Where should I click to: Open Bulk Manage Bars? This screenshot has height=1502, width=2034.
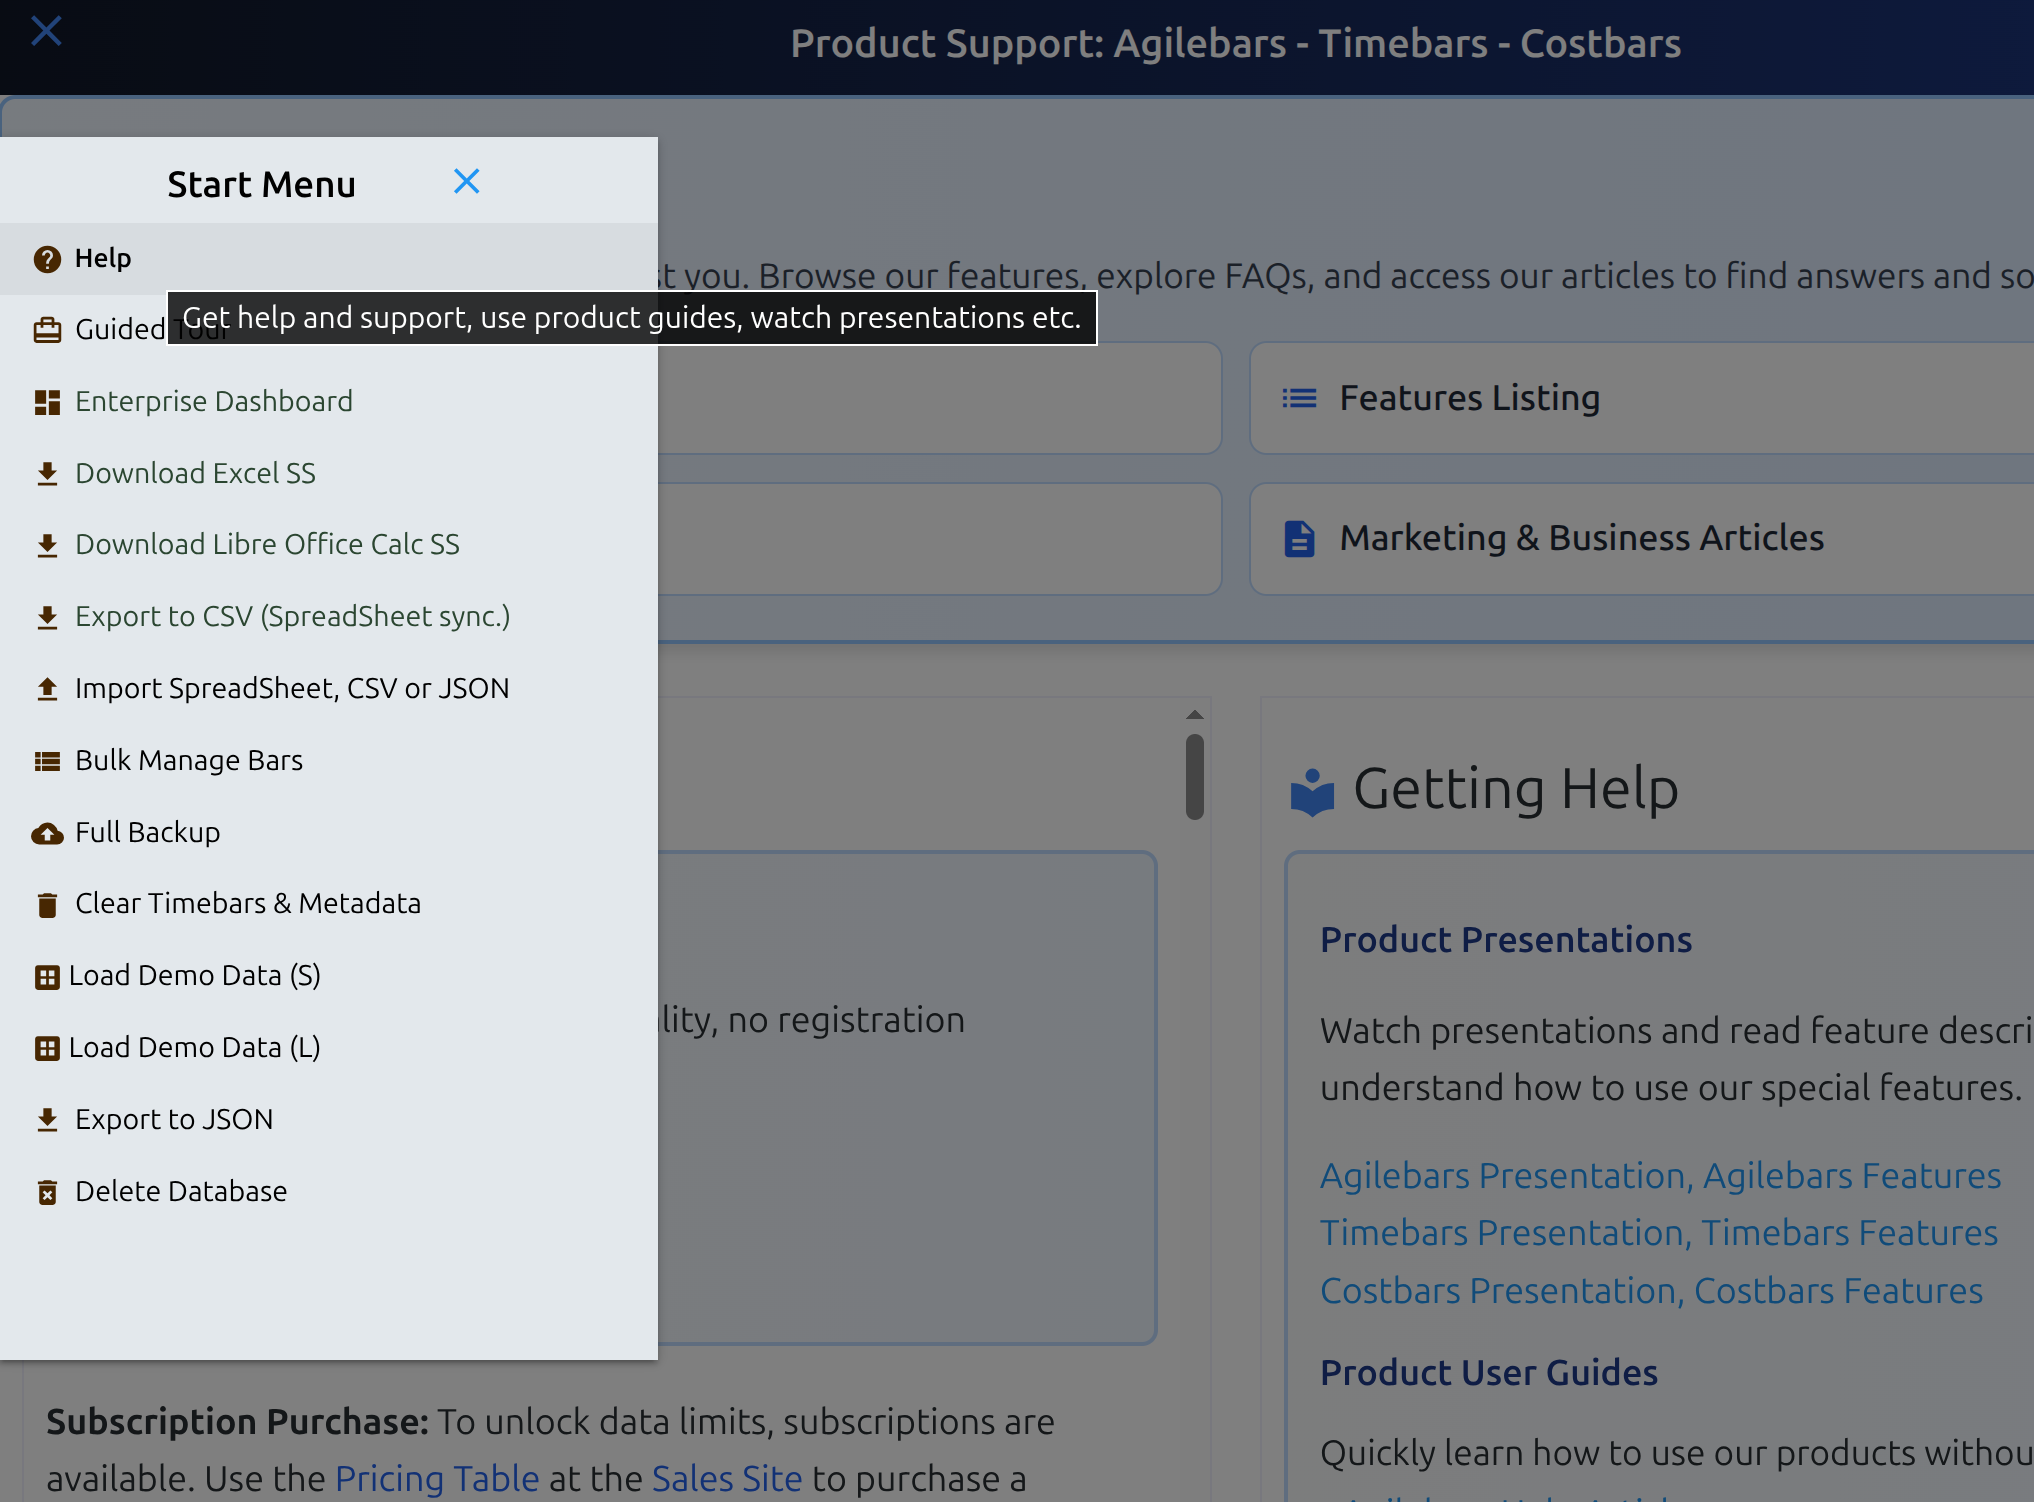pyautogui.click(x=329, y=760)
